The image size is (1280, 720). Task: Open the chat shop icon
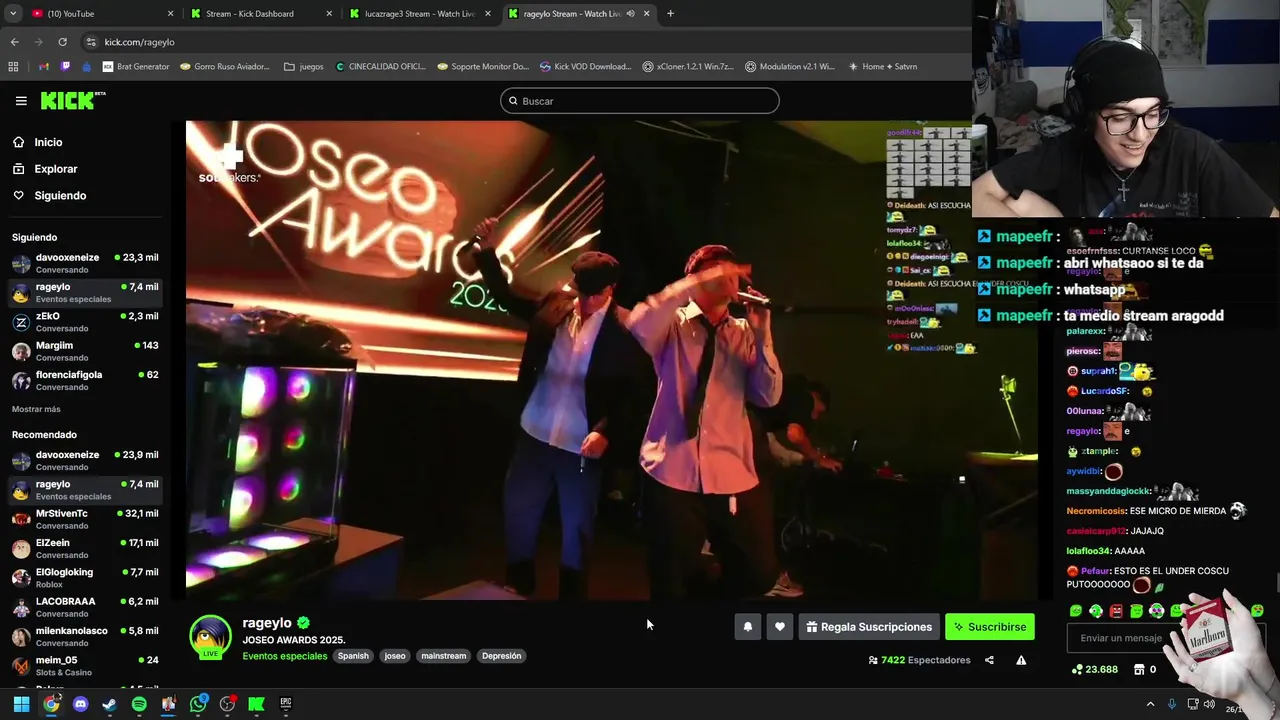click(x=1139, y=669)
